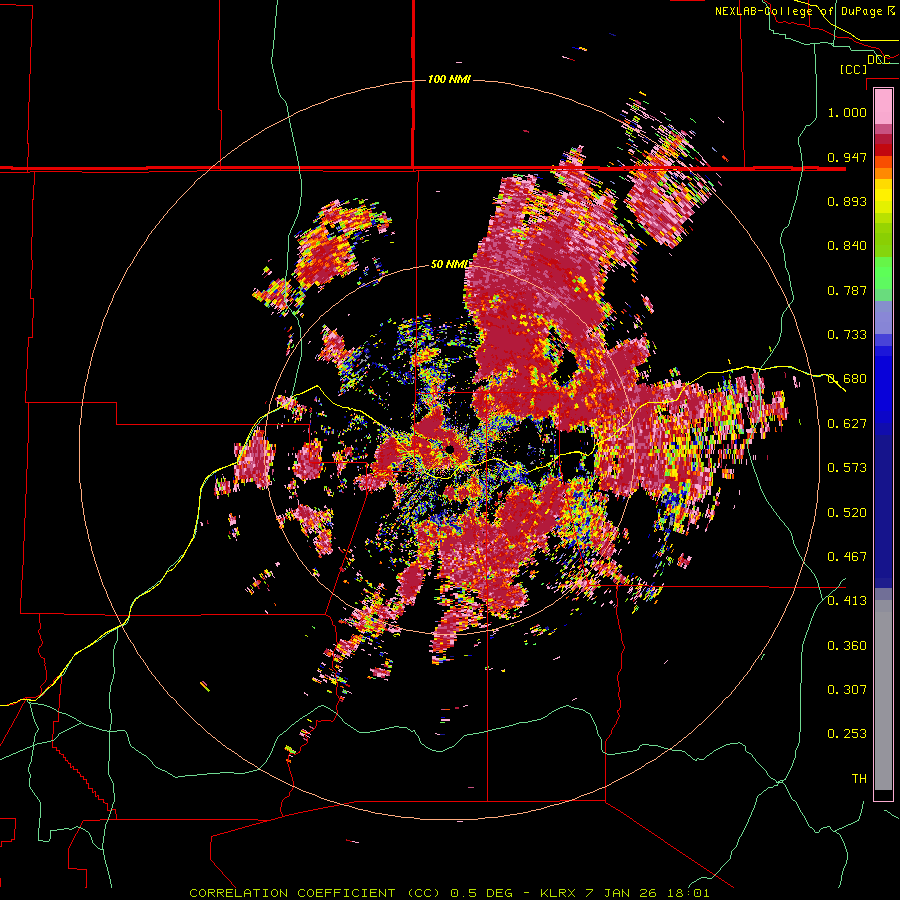This screenshot has height=900, width=900.
Task: Pick the light pink top color scale segment
Action: (x=883, y=106)
